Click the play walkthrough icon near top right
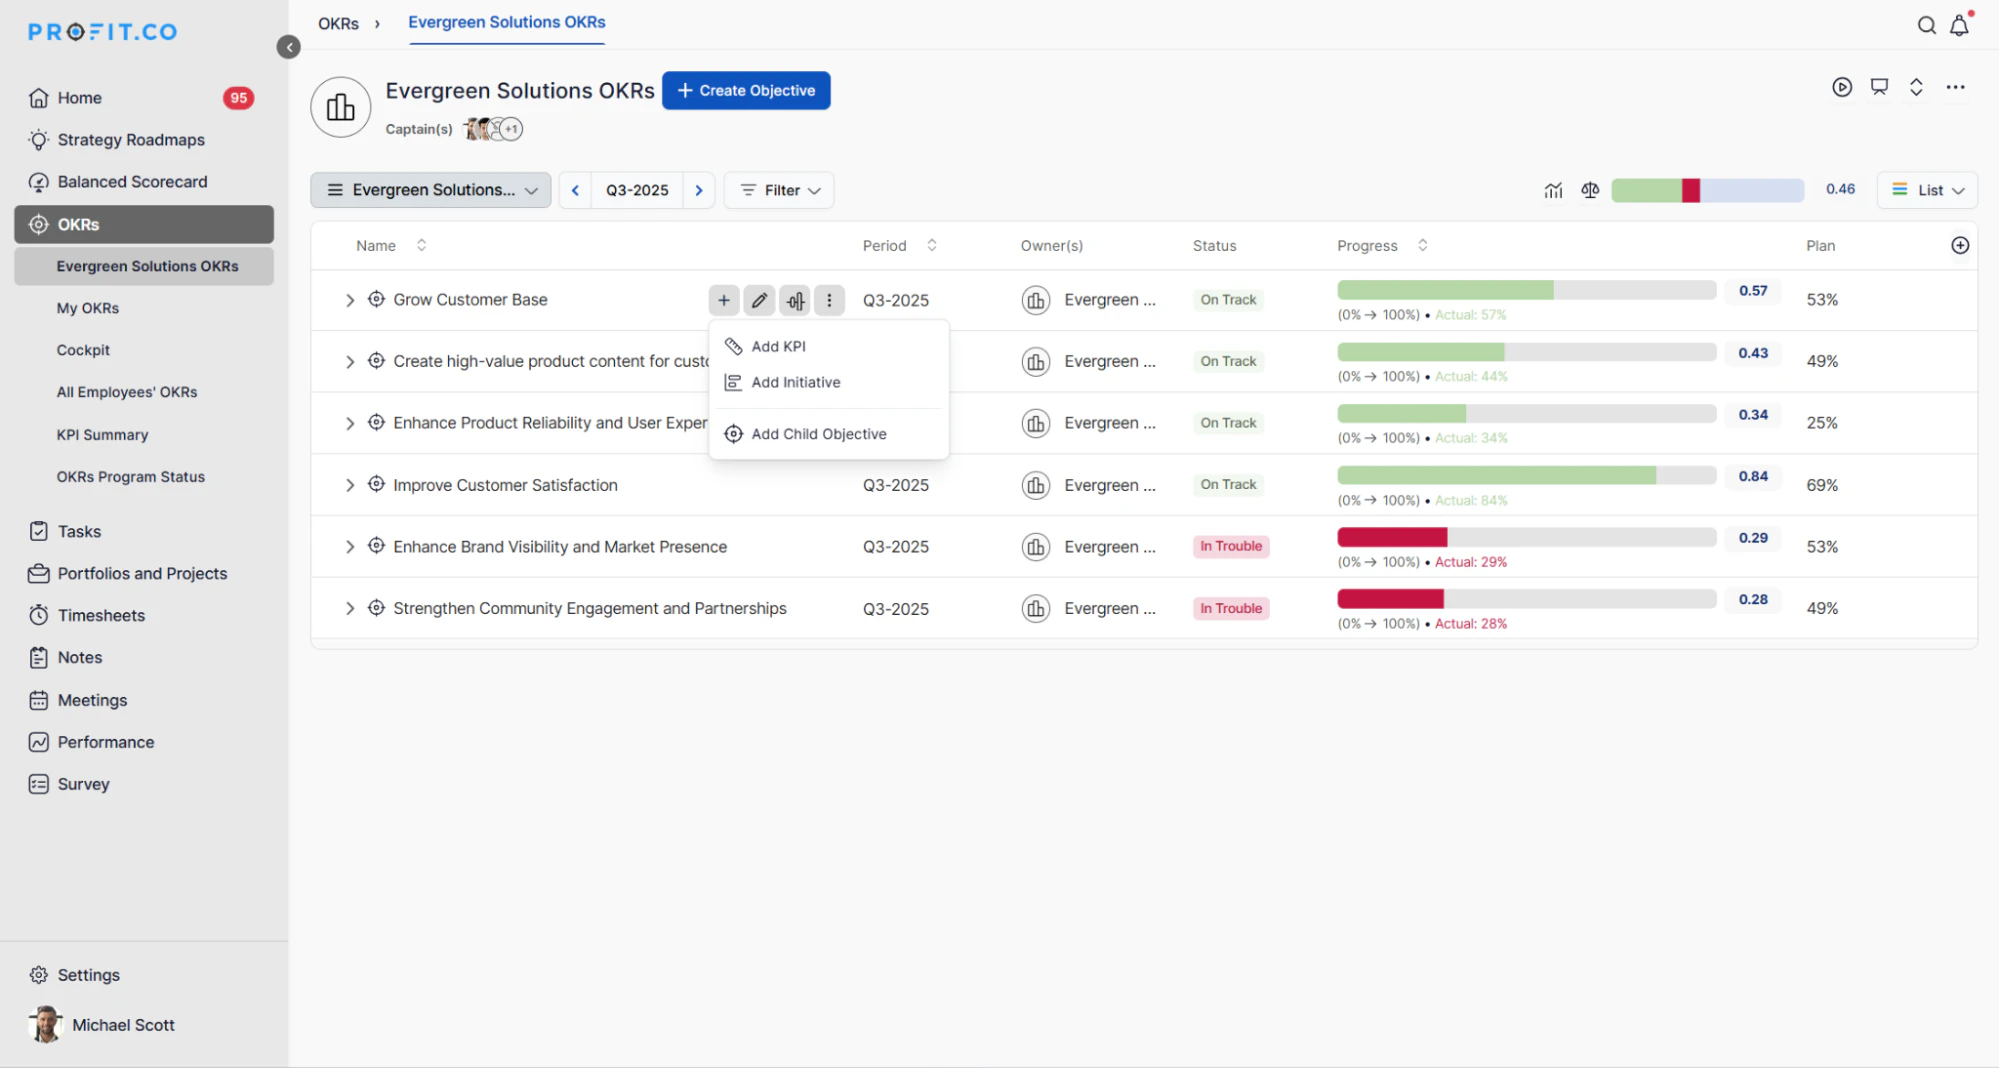This screenshot has width=1999, height=1068. coord(1842,87)
